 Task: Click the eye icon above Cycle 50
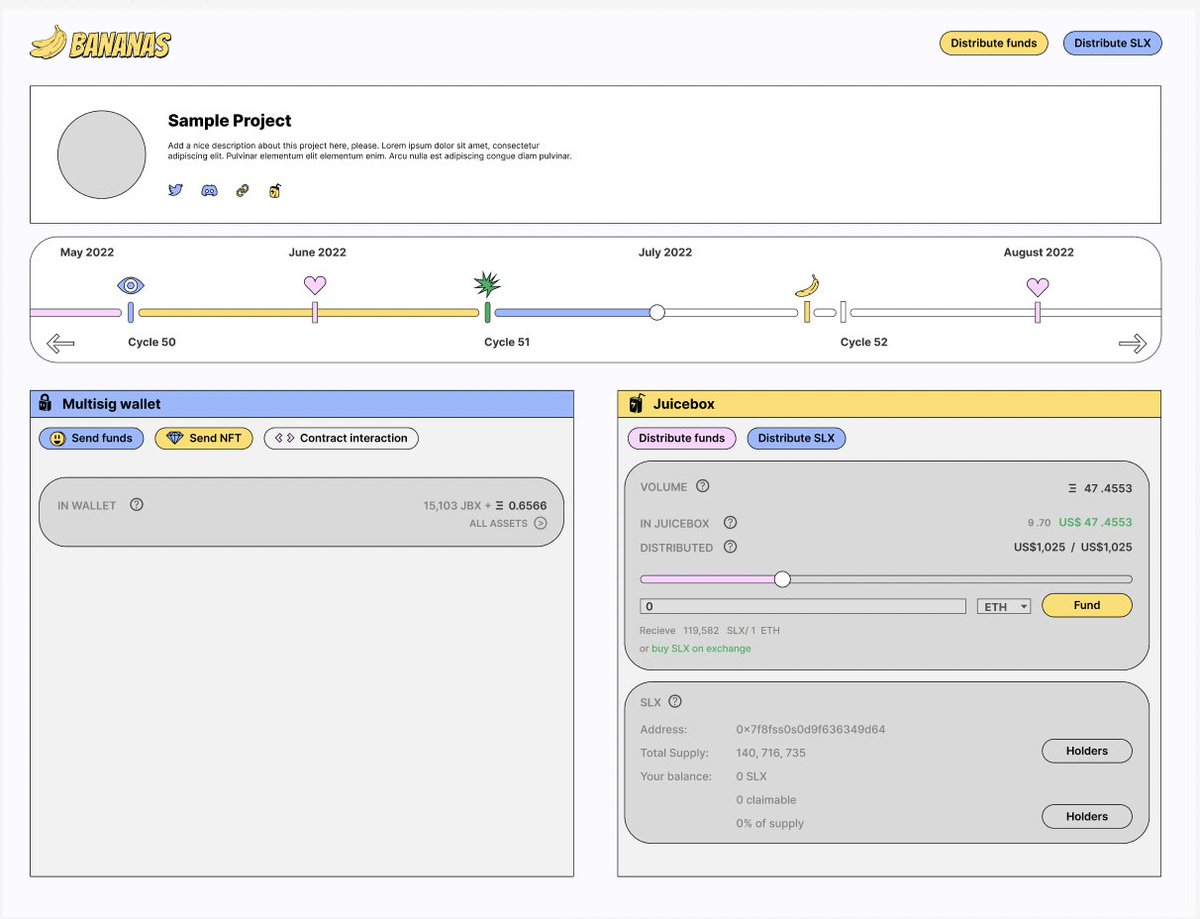[x=131, y=285]
